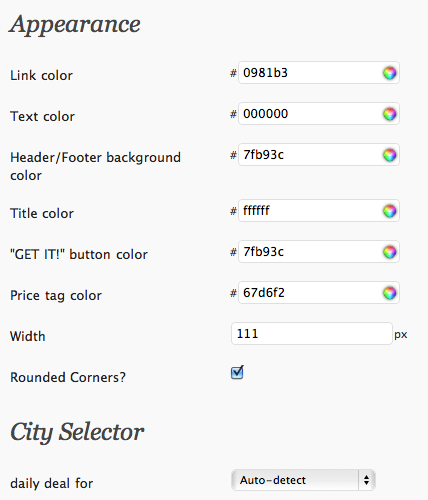Open the daily deal for dropdown
Image resolution: width=428 pixels, height=500 pixels.
point(303,480)
